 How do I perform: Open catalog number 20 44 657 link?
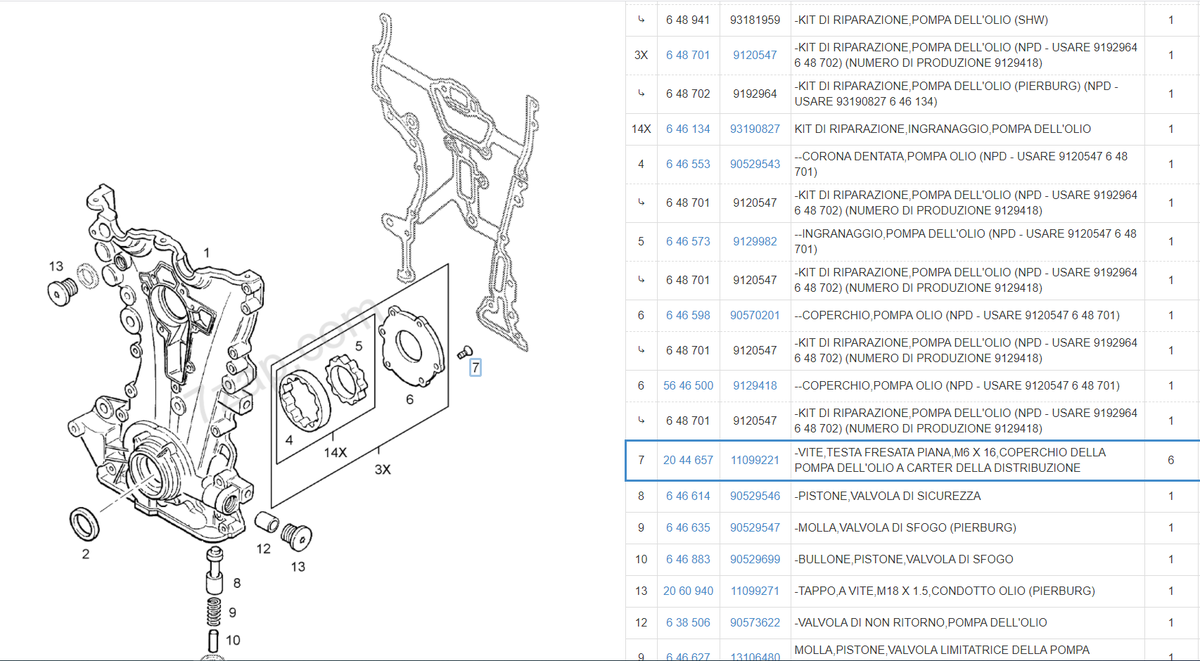tap(688, 460)
